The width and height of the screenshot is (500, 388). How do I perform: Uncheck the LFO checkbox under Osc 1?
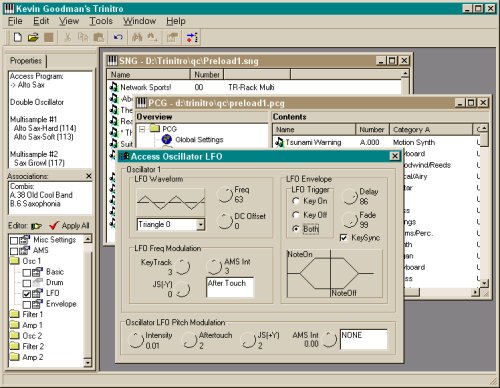tap(27, 294)
